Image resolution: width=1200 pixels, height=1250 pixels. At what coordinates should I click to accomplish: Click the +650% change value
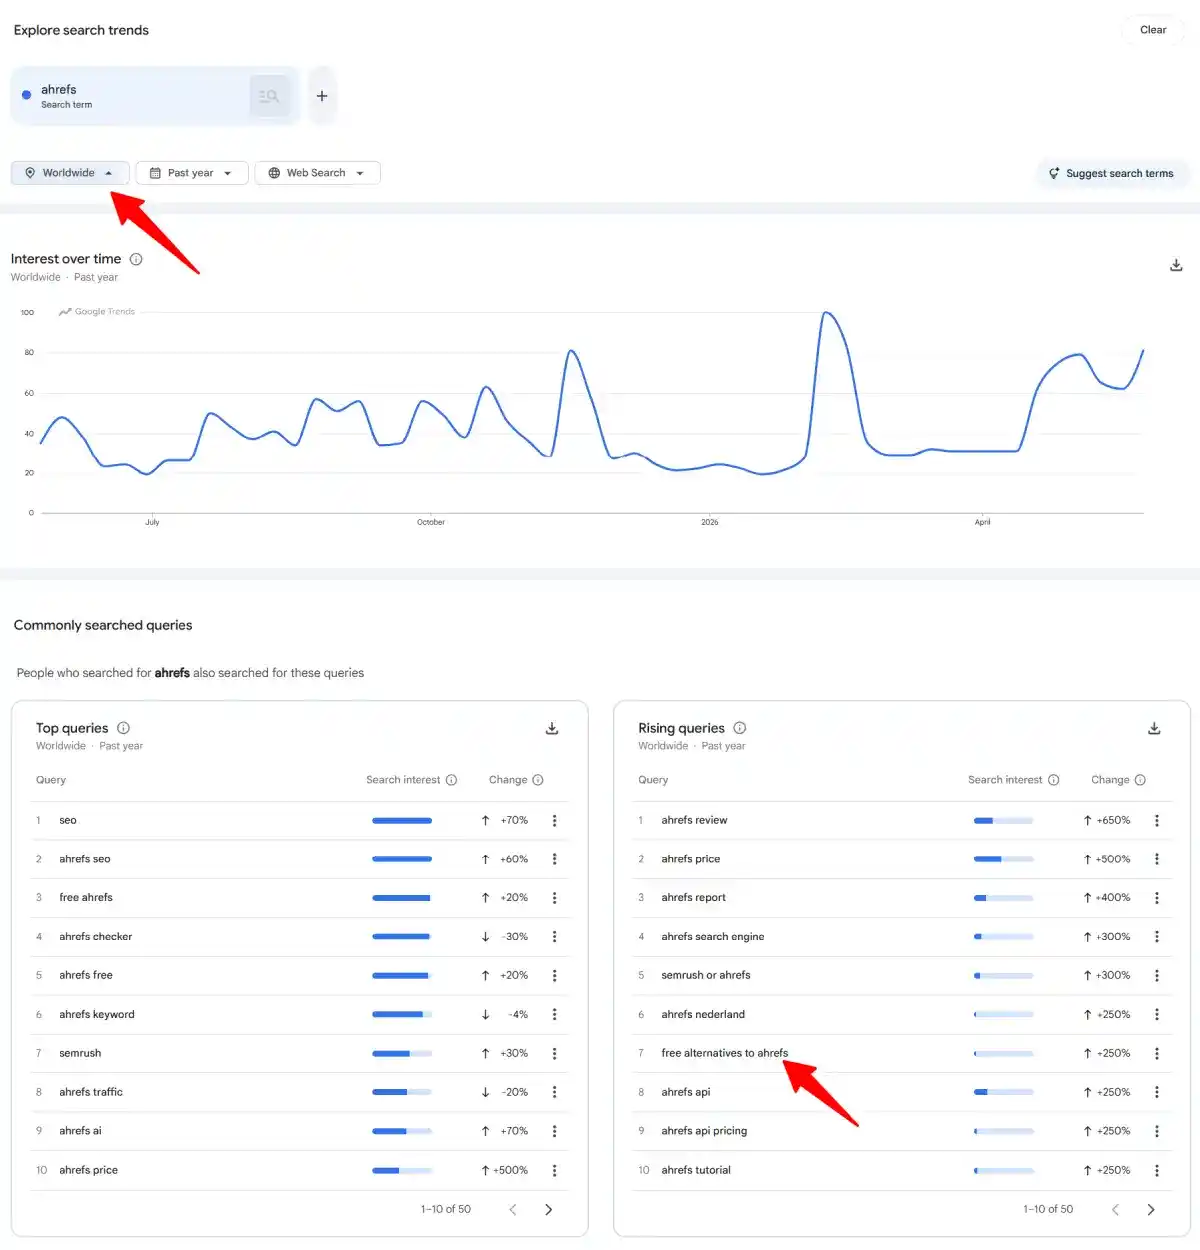click(x=1113, y=820)
